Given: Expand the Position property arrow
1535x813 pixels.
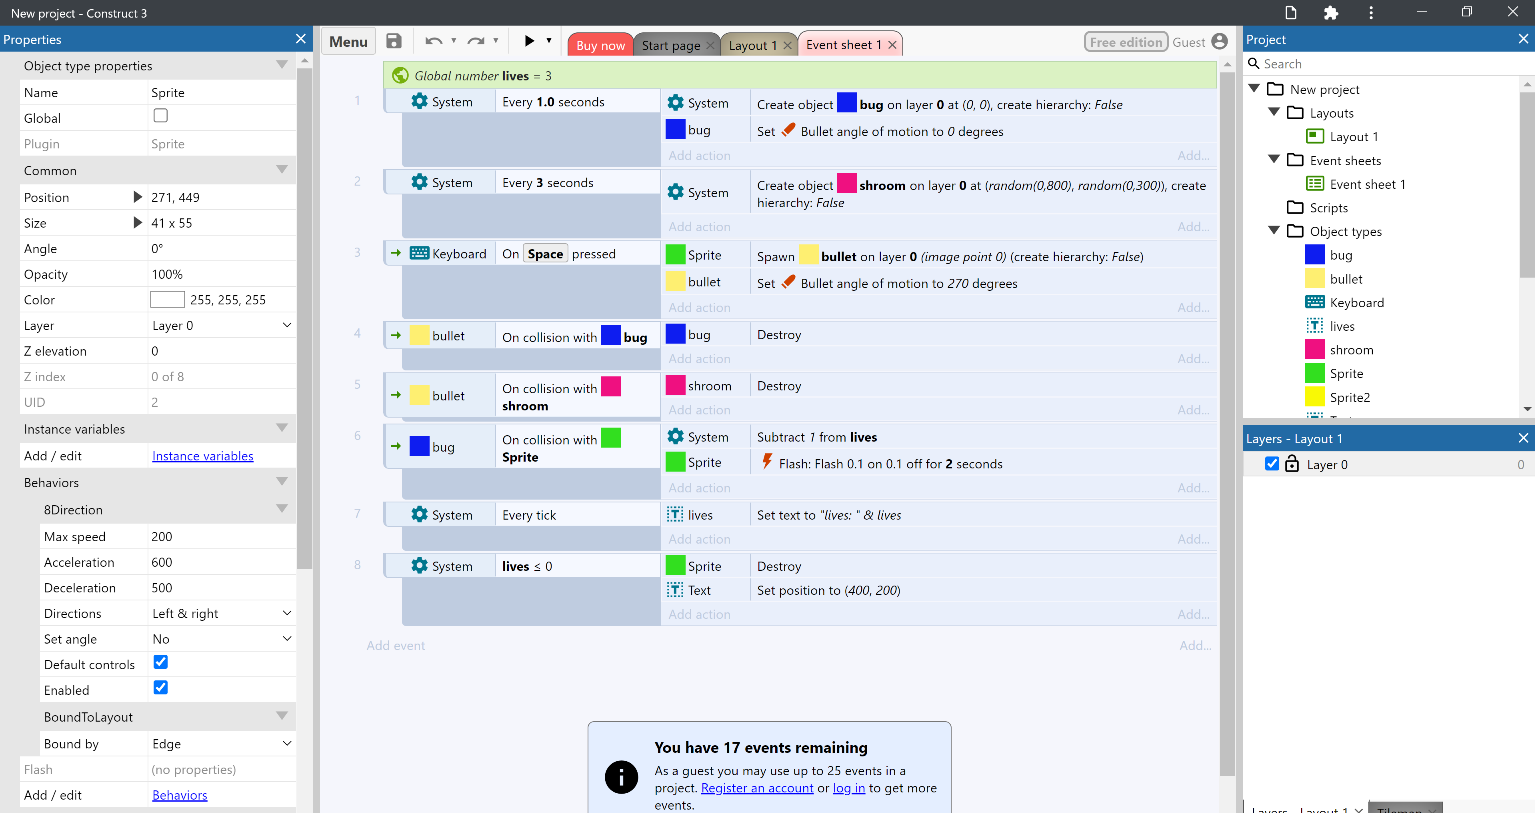Looking at the screenshot, I should point(138,197).
